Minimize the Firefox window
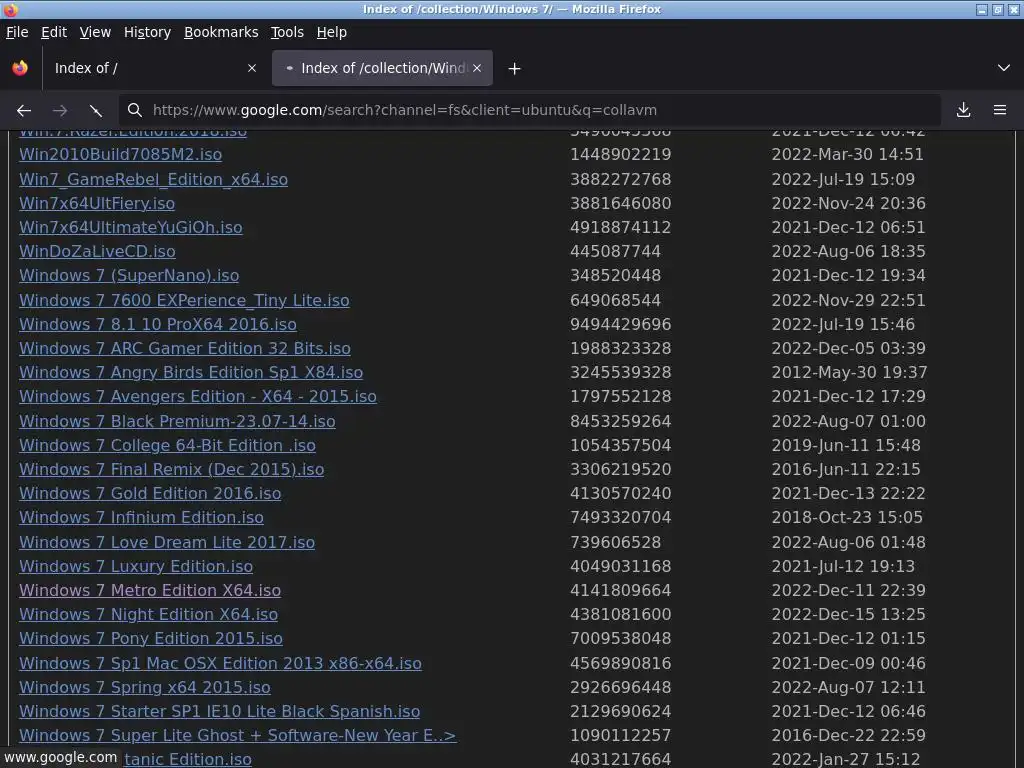 click(x=982, y=9)
